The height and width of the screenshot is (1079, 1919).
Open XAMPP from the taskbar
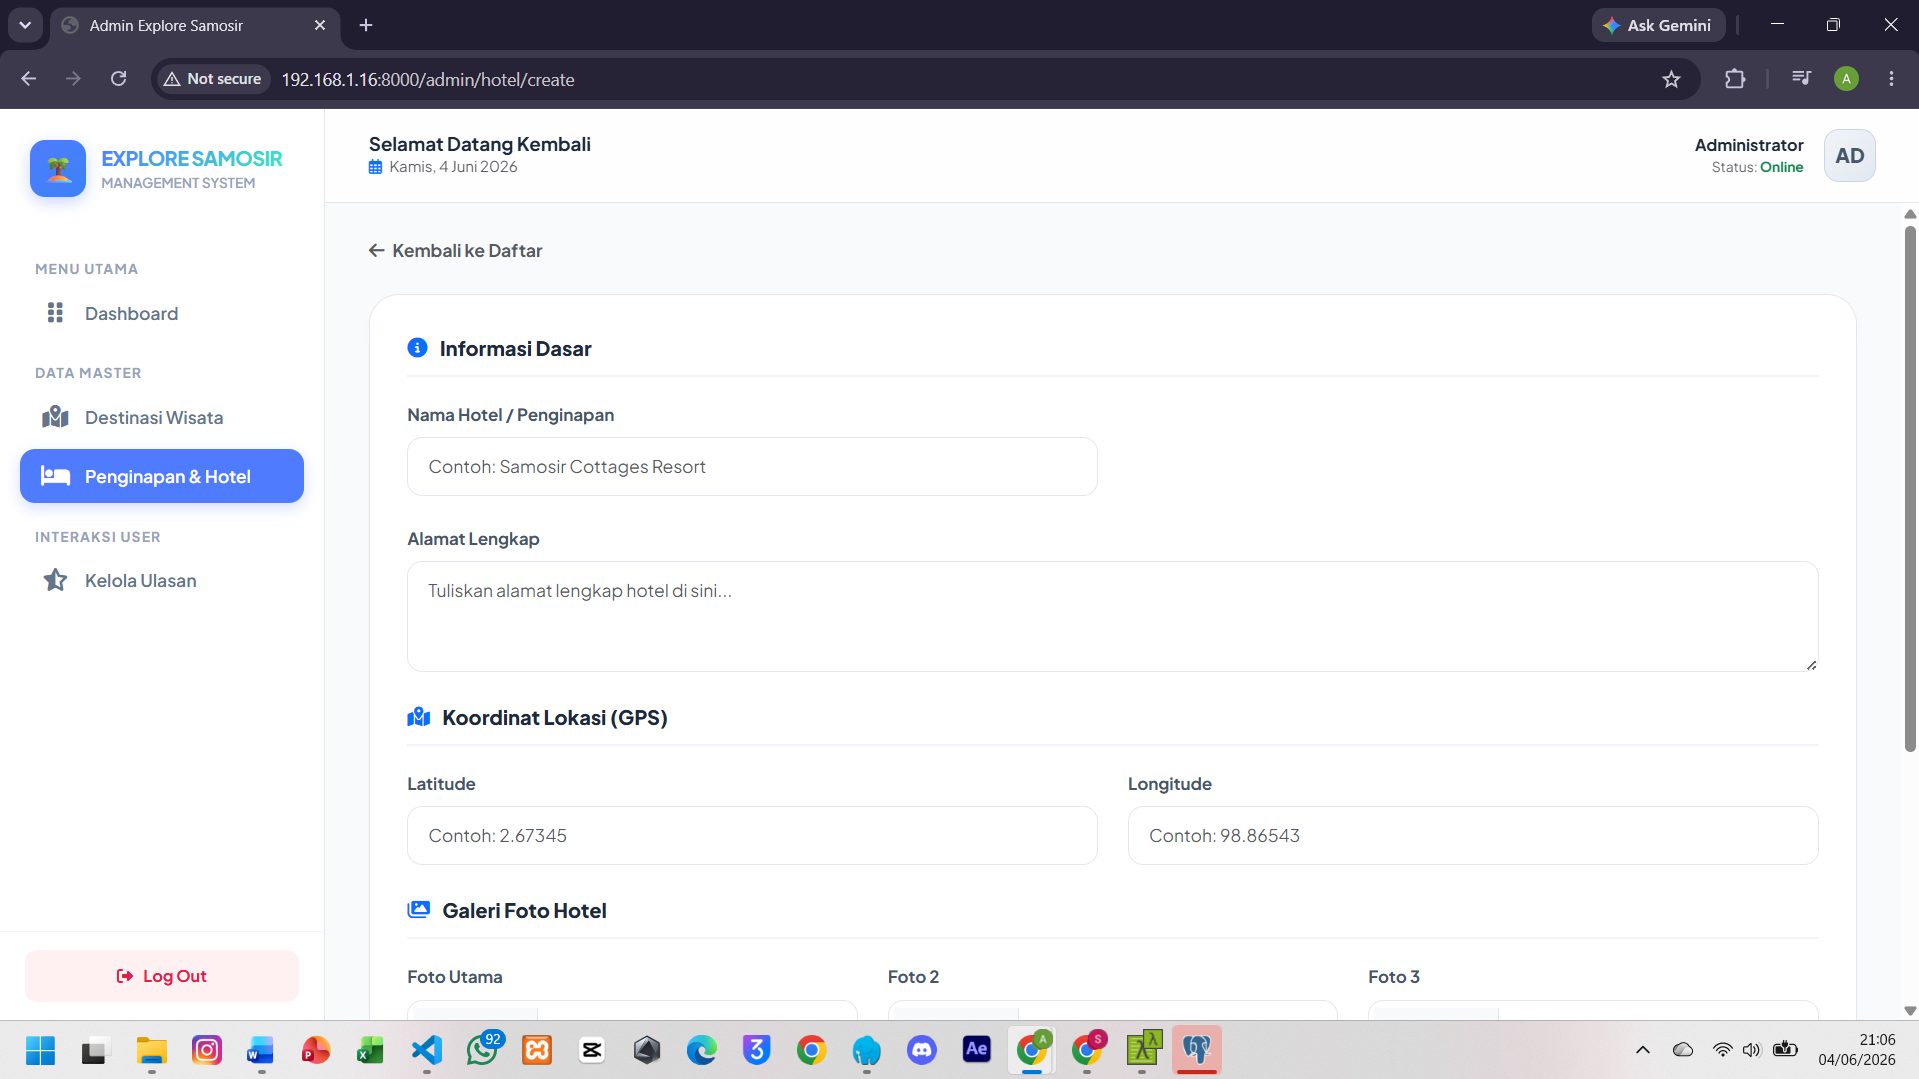[537, 1050]
